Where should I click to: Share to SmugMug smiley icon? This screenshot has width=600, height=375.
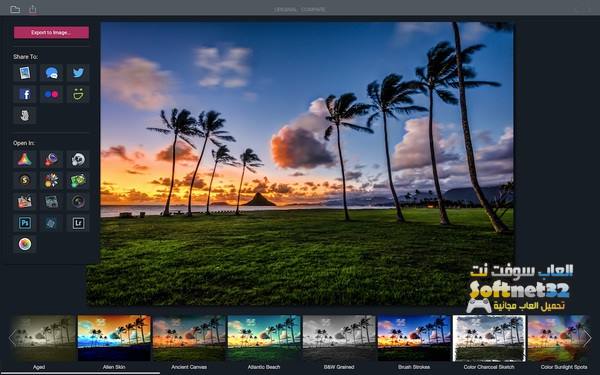click(x=78, y=94)
